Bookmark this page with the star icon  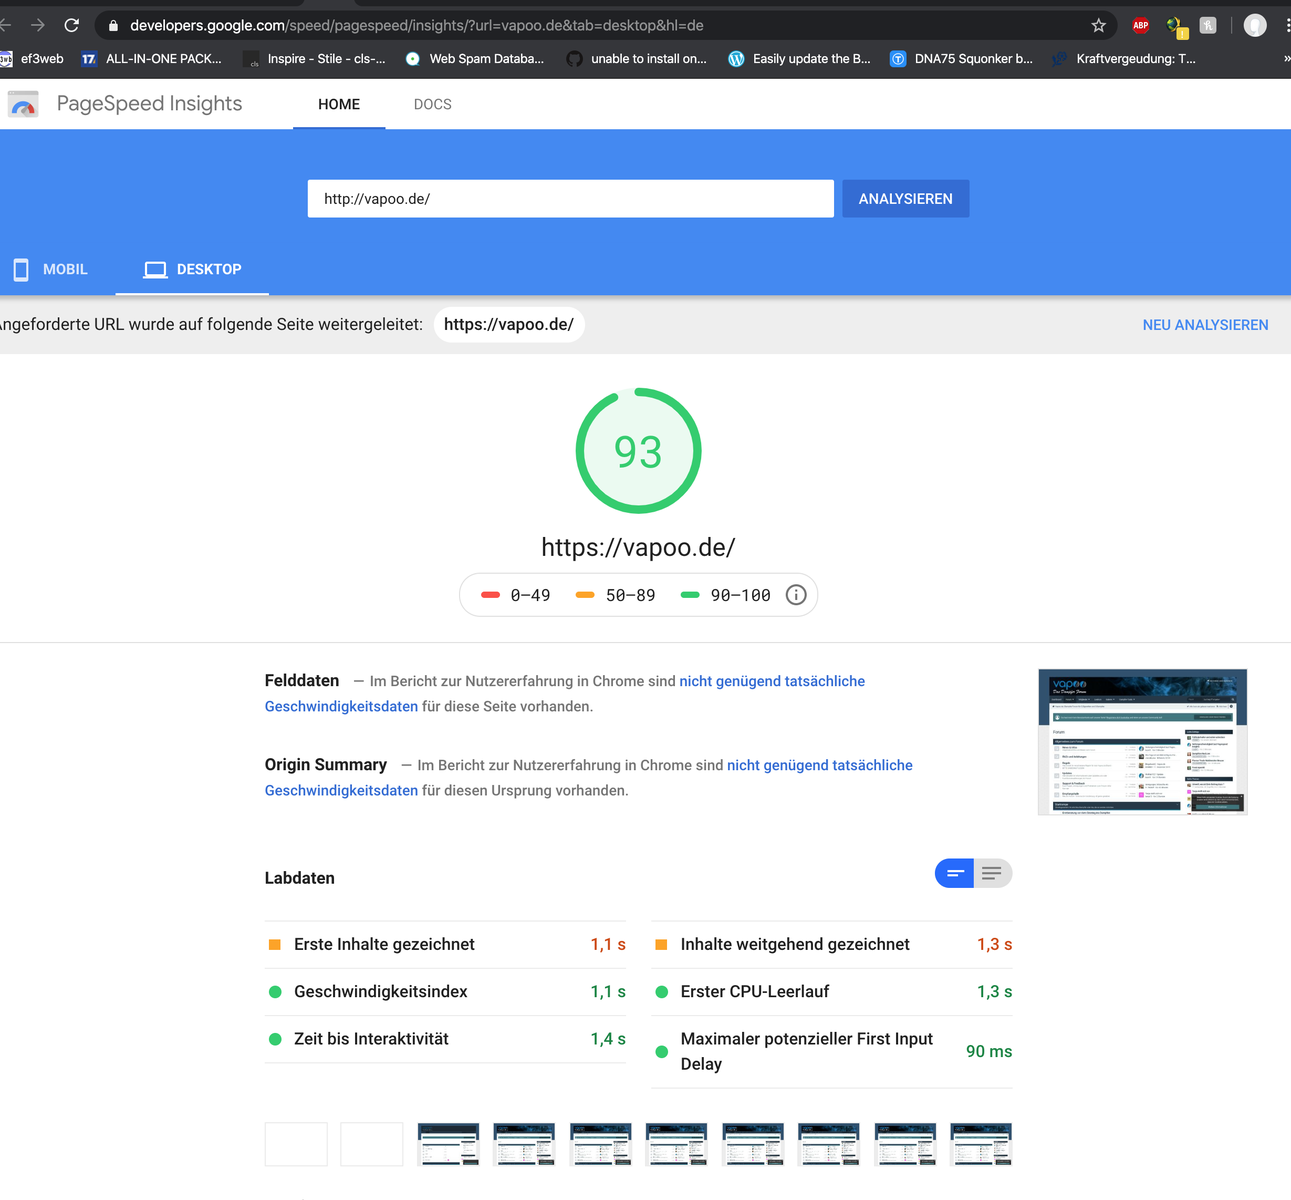[1098, 25]
